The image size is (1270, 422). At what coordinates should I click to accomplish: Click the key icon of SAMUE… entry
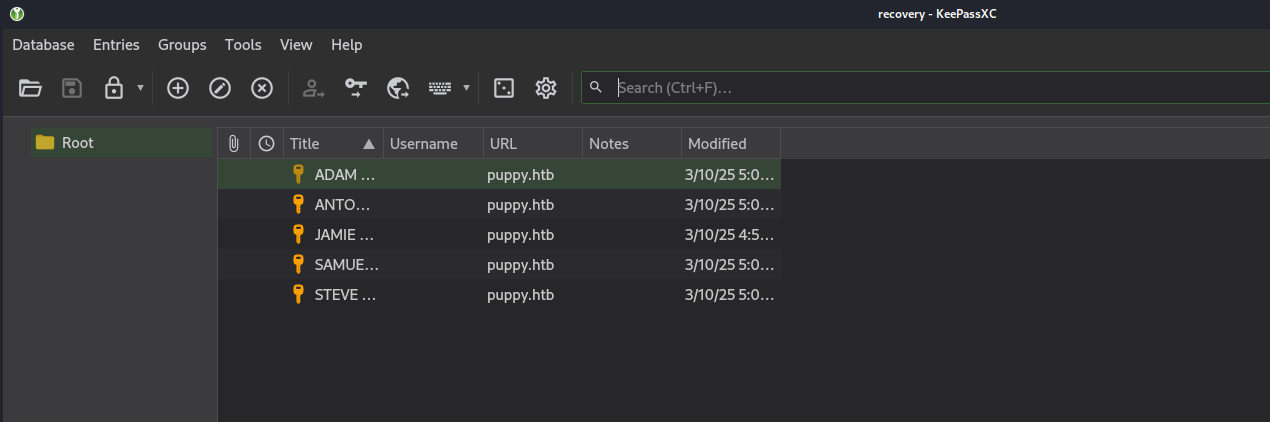tap(297, 264)
